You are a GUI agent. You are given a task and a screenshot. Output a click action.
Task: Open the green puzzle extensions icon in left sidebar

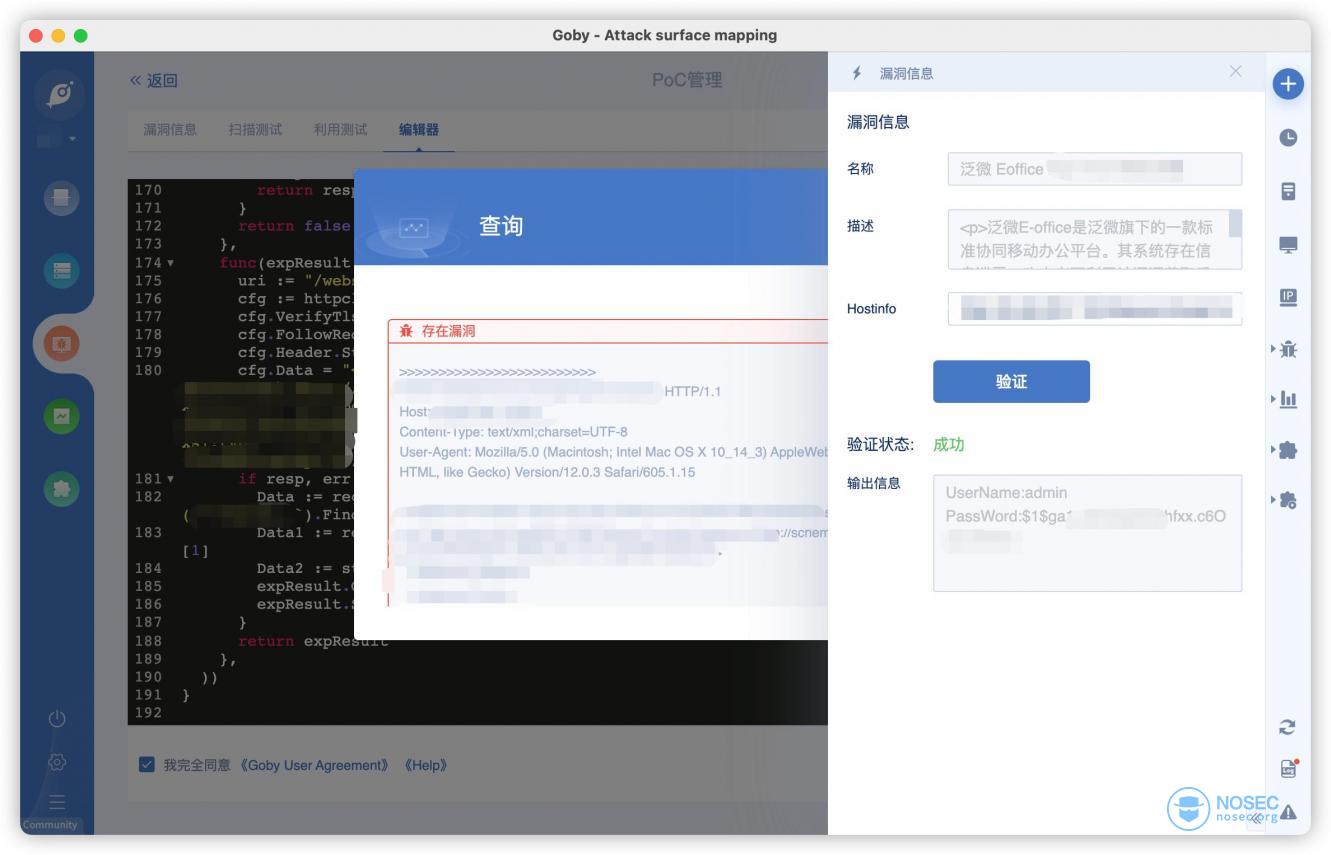[61, 488]
